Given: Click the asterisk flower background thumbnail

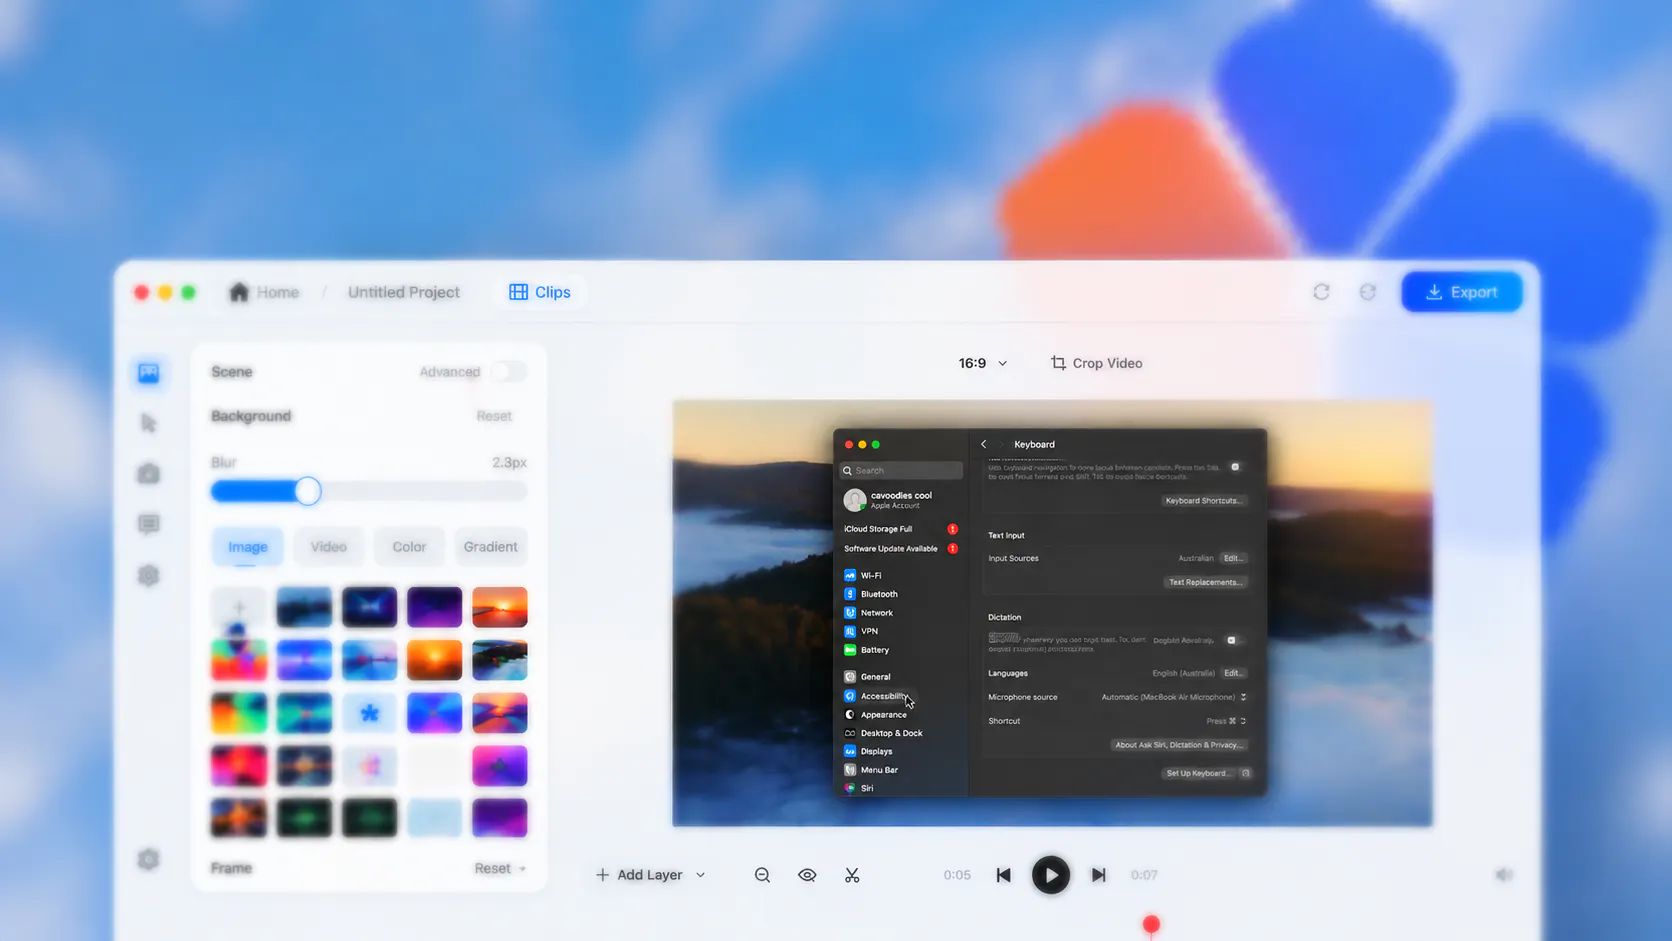Looking at the screenshot, I should tap(369, 713).
